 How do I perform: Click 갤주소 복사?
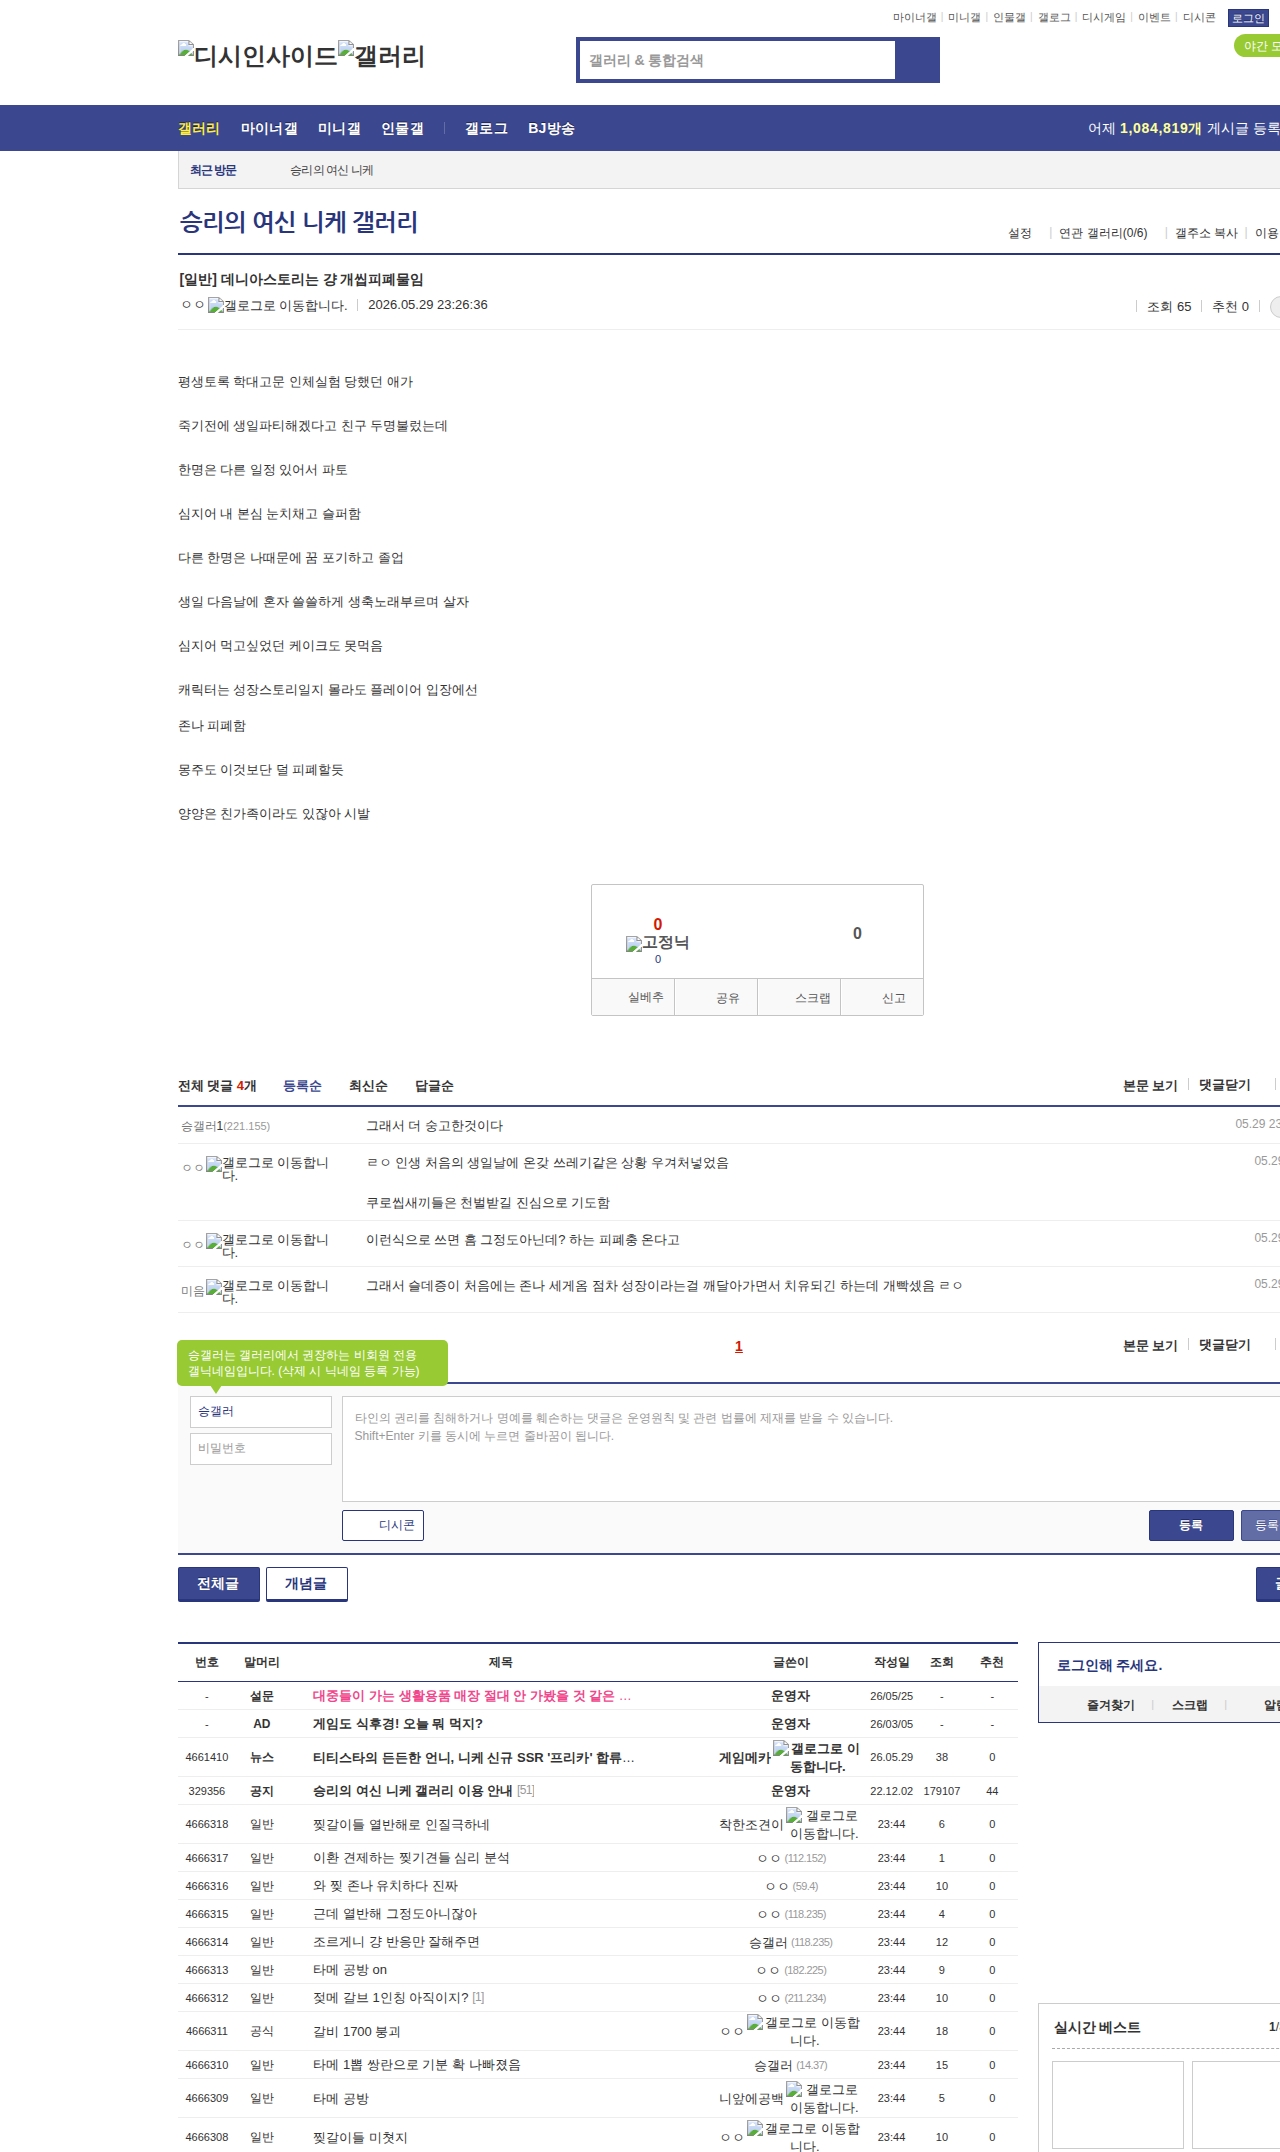tap(1206, 233)
